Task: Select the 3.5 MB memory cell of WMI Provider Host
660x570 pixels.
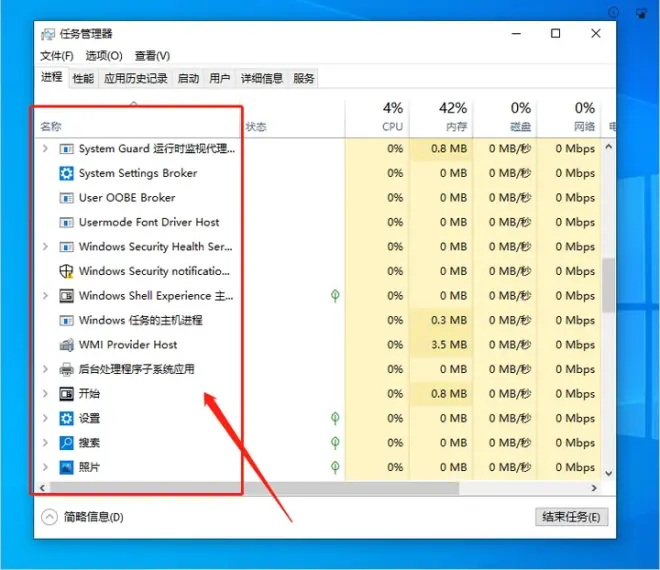Action: [441, 345]
